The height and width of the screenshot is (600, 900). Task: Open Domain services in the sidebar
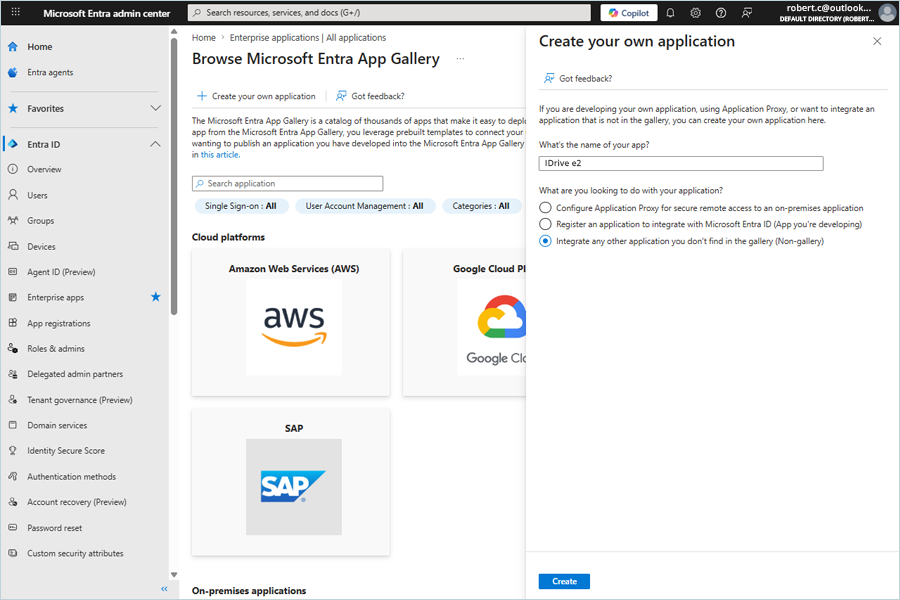[x=57, y=425]
